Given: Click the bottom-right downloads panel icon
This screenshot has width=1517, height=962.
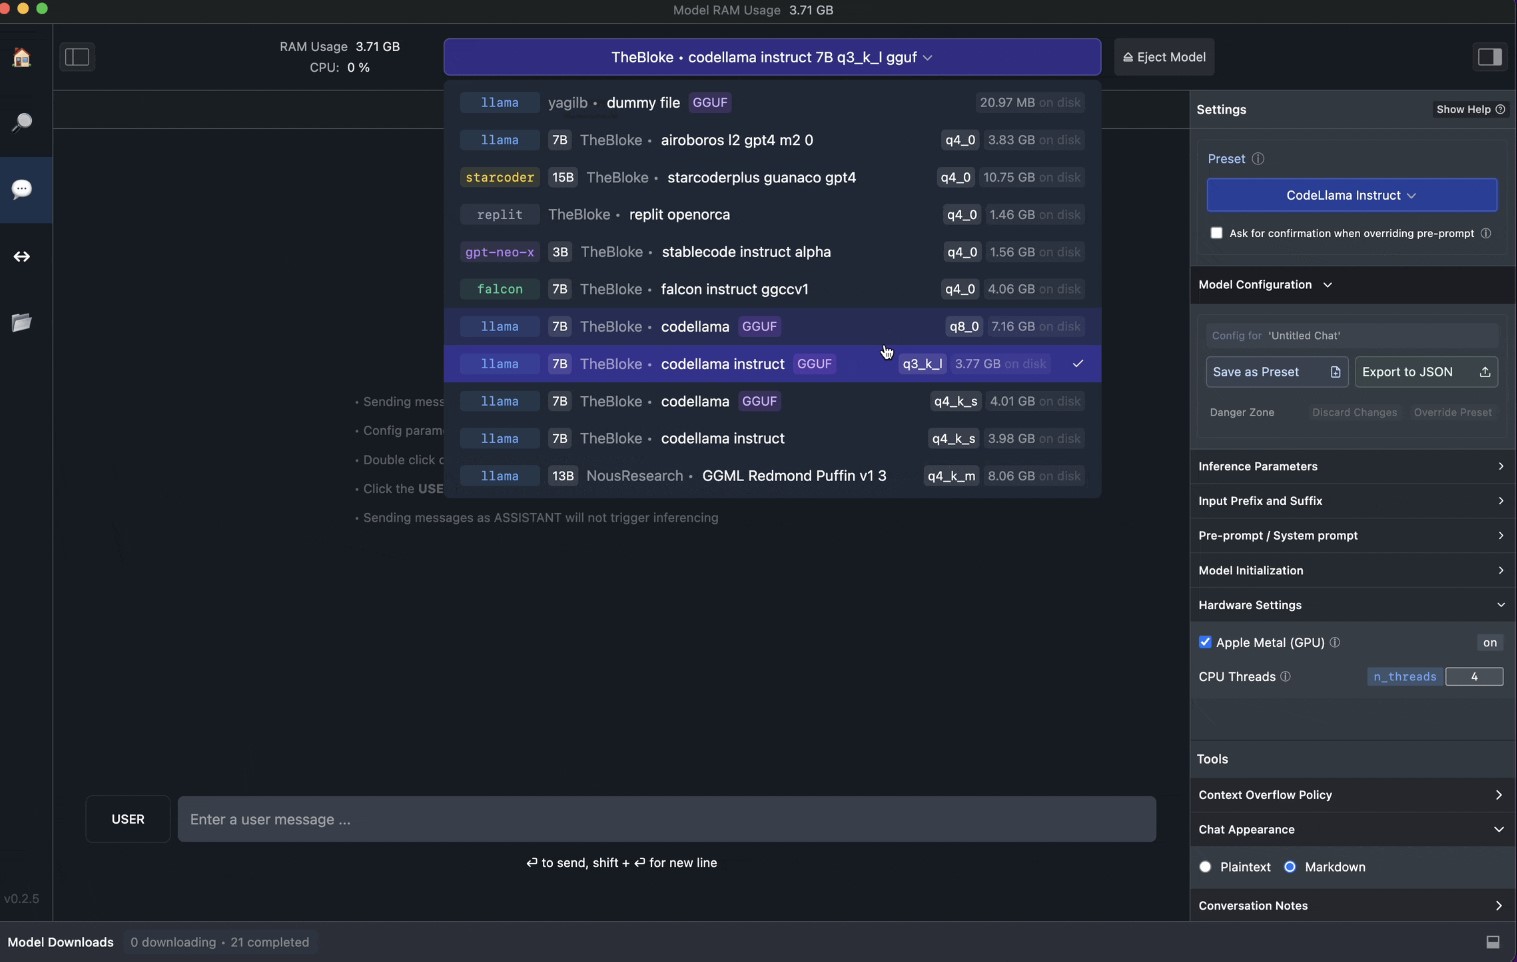Looking at the screenshot, I should (1492, 942).
